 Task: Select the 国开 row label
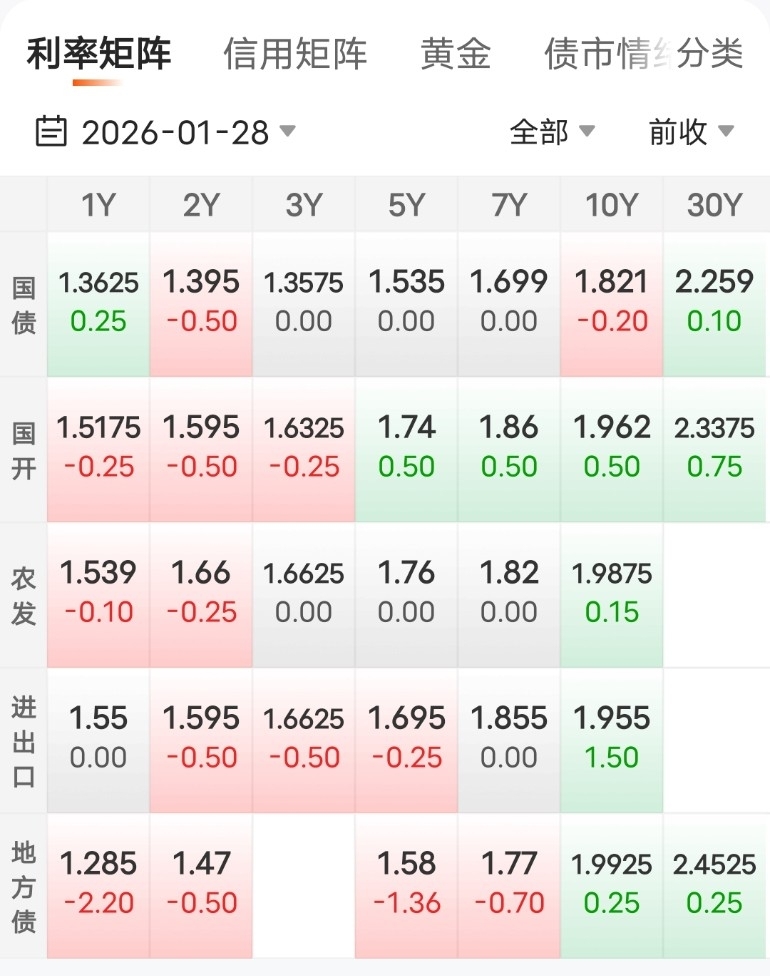(23, 449)
